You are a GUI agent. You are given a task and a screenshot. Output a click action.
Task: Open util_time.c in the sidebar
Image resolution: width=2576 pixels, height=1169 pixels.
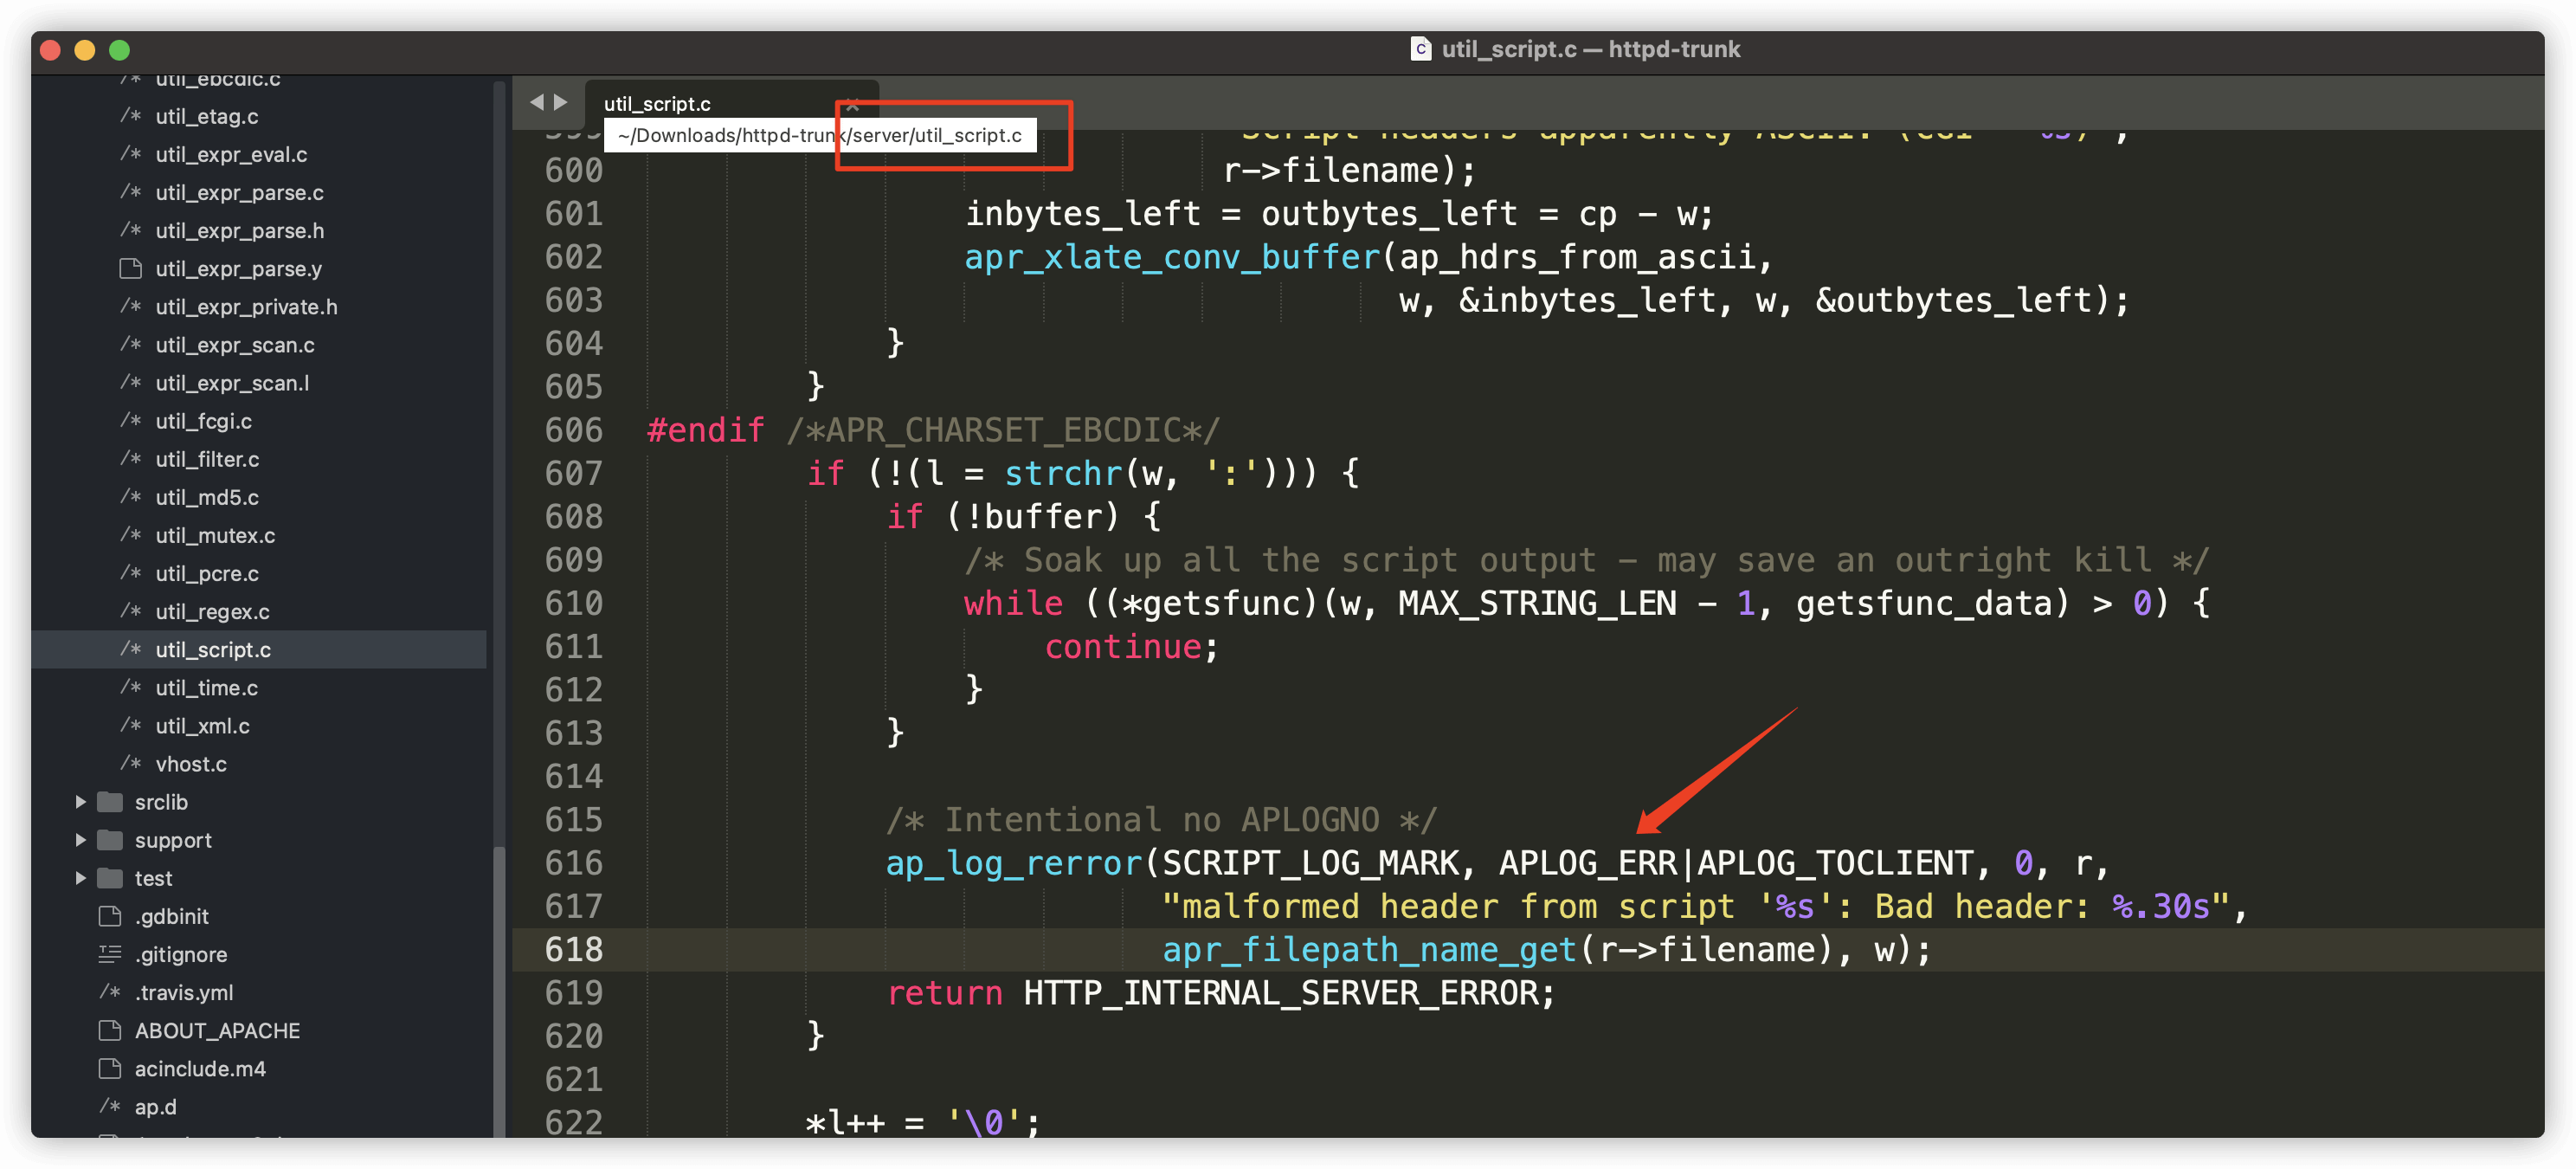pos(206,688)
